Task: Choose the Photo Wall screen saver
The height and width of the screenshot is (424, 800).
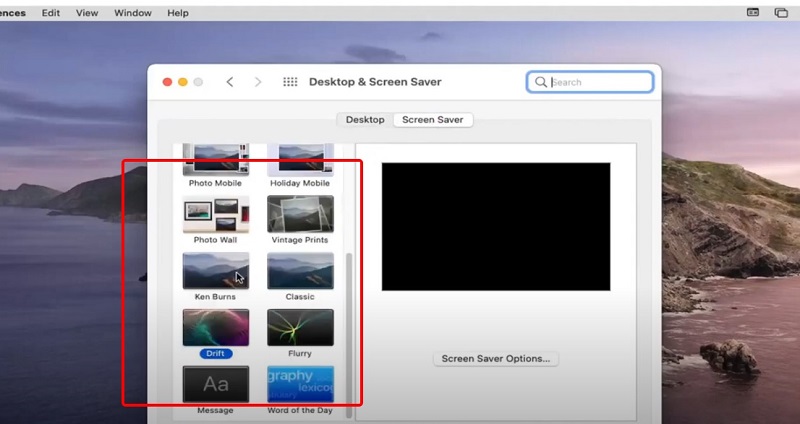Action: point(215,214)
